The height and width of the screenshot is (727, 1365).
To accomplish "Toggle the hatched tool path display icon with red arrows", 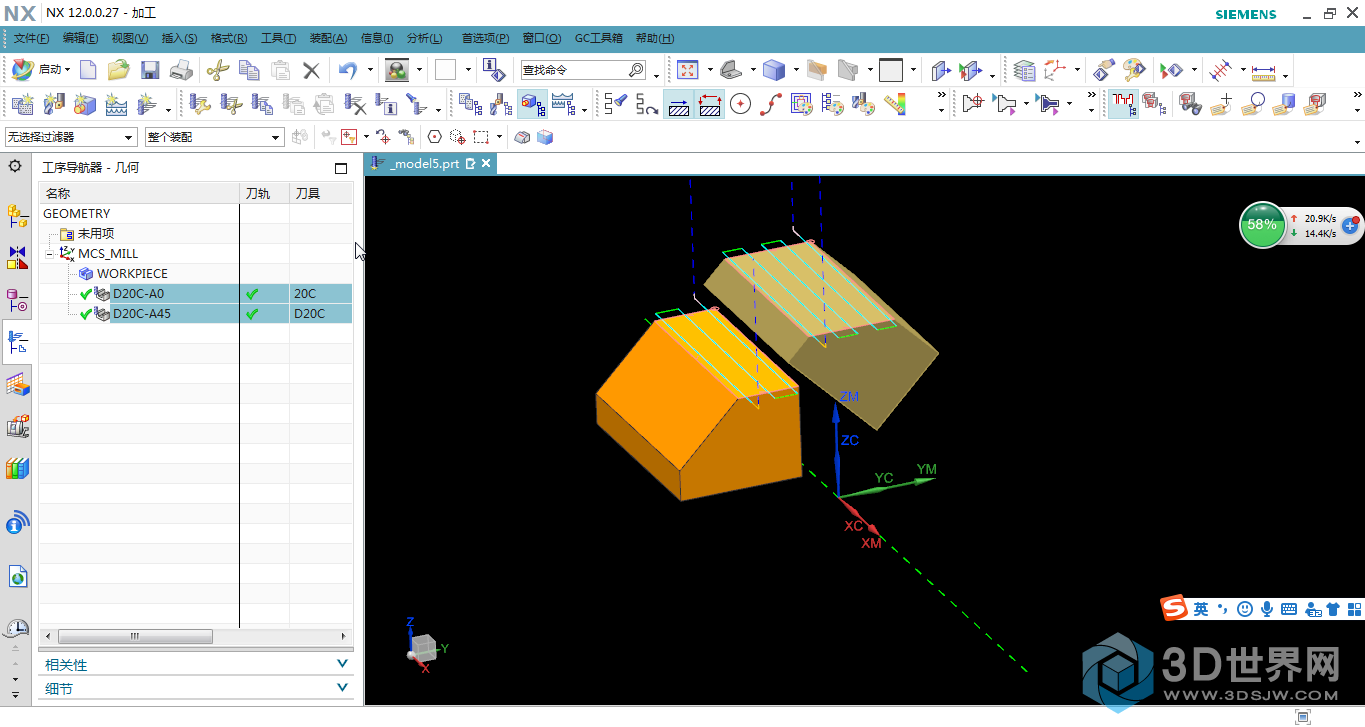I will [x=710, y=104].
